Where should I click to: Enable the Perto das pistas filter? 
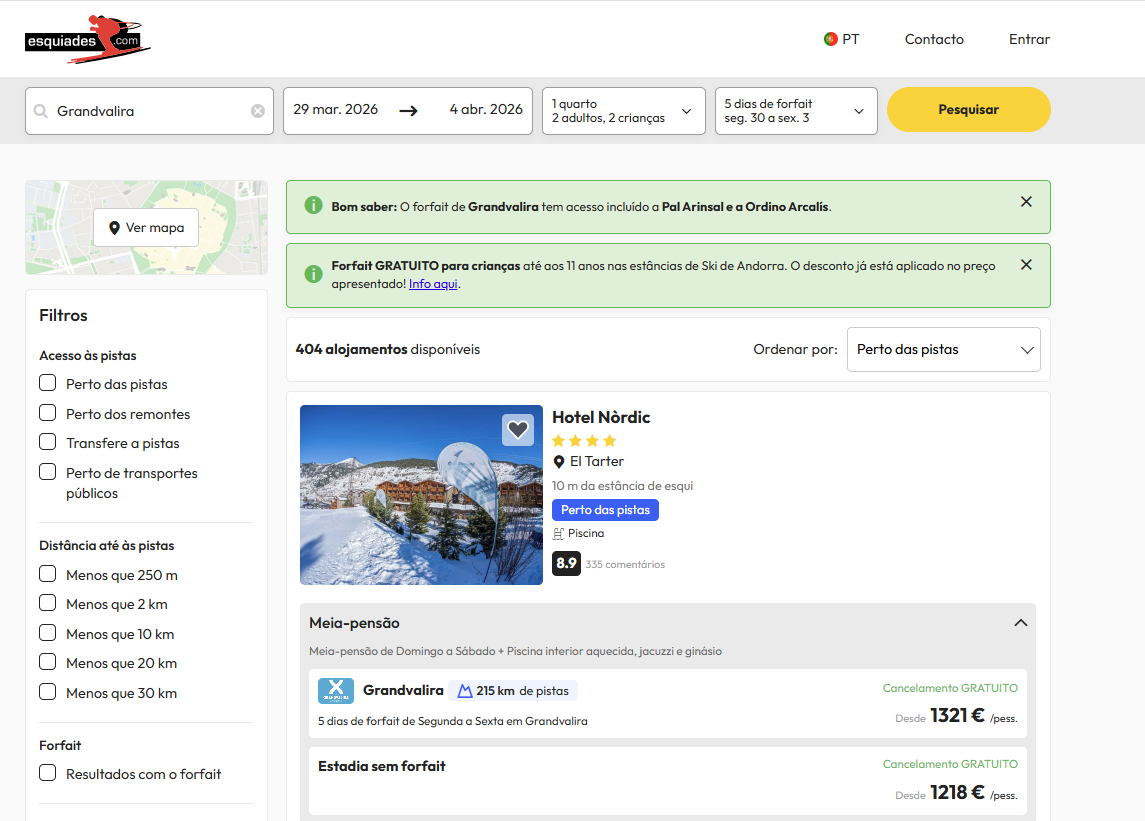click(47, 383)
